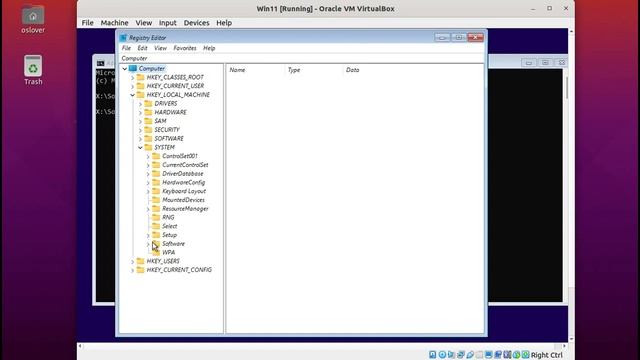Viewport: 640px width, 360px height.
Task: Select the CurrentControlSet folder icon
Action: pyautogui.click(x=156, y=164)
